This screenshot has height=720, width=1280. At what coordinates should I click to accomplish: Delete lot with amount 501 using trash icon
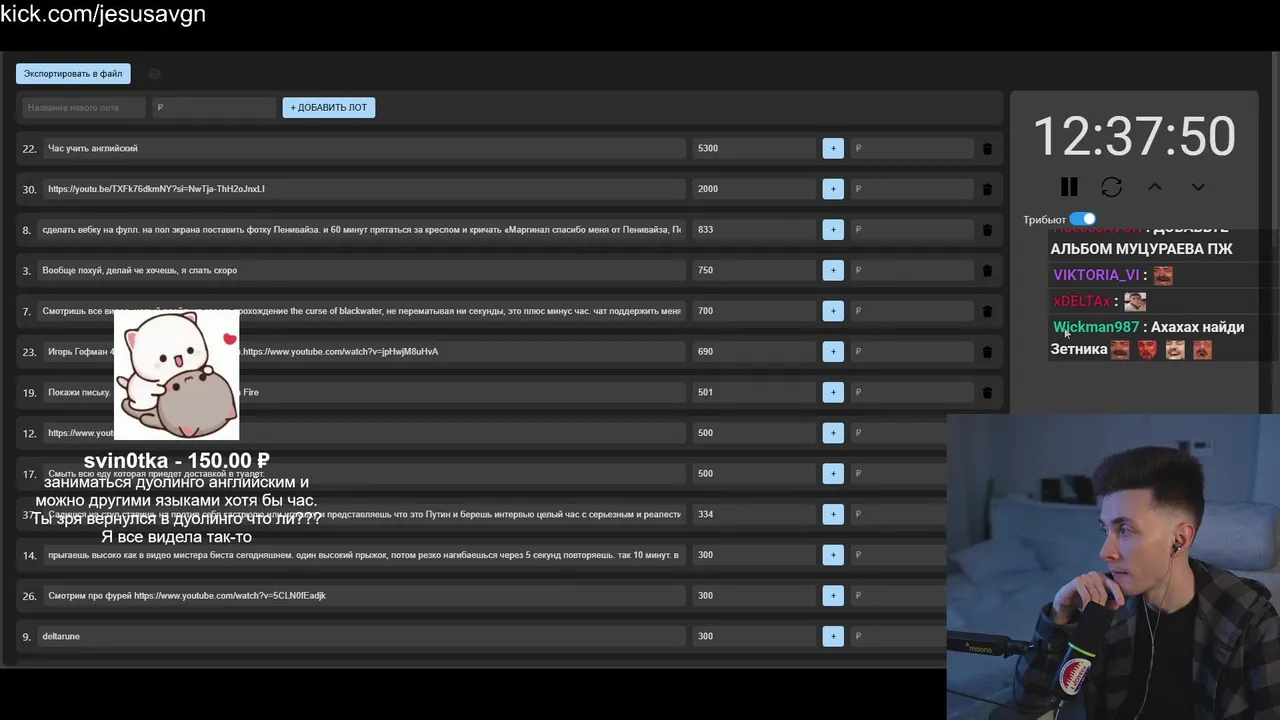coord(987,392)
